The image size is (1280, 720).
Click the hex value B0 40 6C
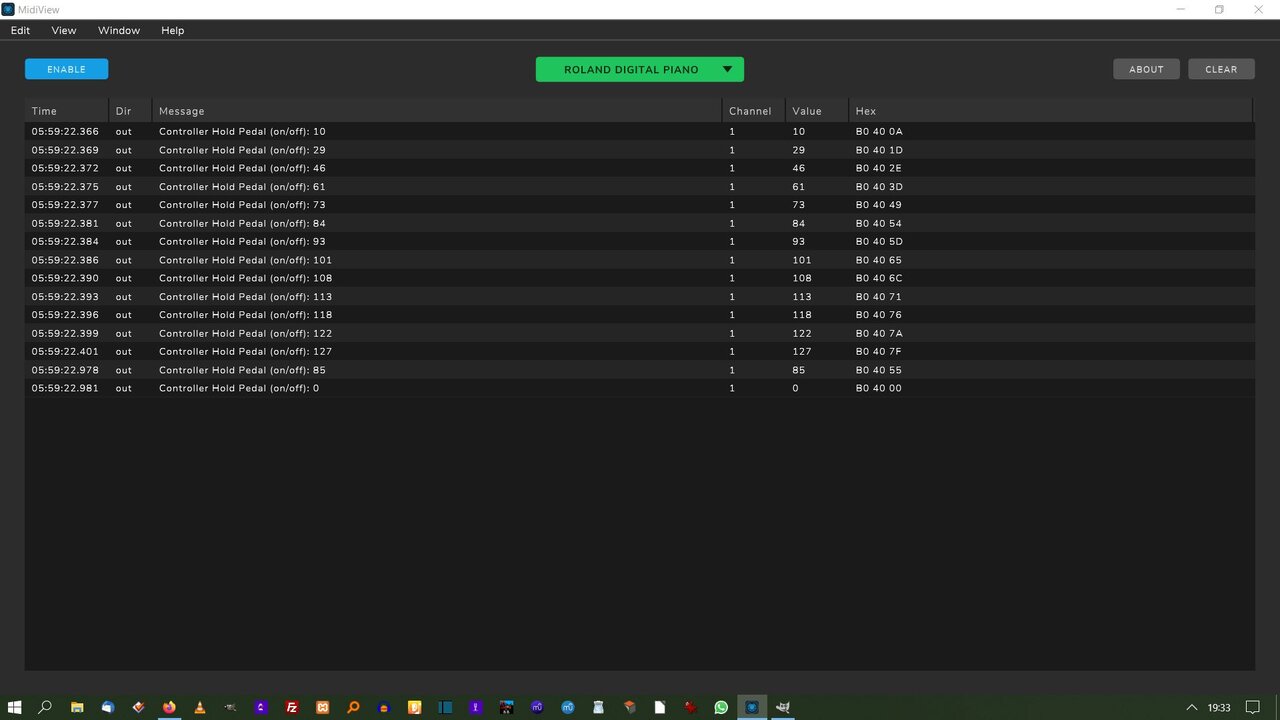click(879, 278)
